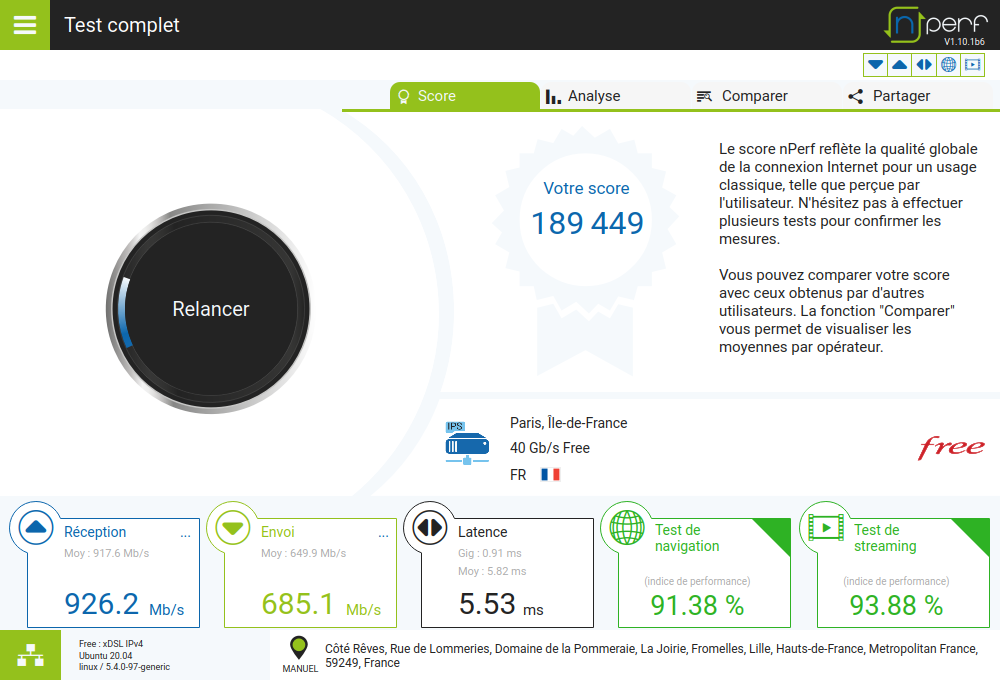
Task: Click the Test de navigation globe icon
Action: click(x=627, y=528)
